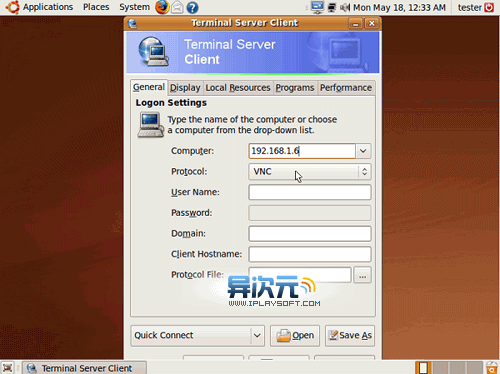Click the Protocol File input field
Viewport: 500px width, 374px height.
(x=300, y=275)
